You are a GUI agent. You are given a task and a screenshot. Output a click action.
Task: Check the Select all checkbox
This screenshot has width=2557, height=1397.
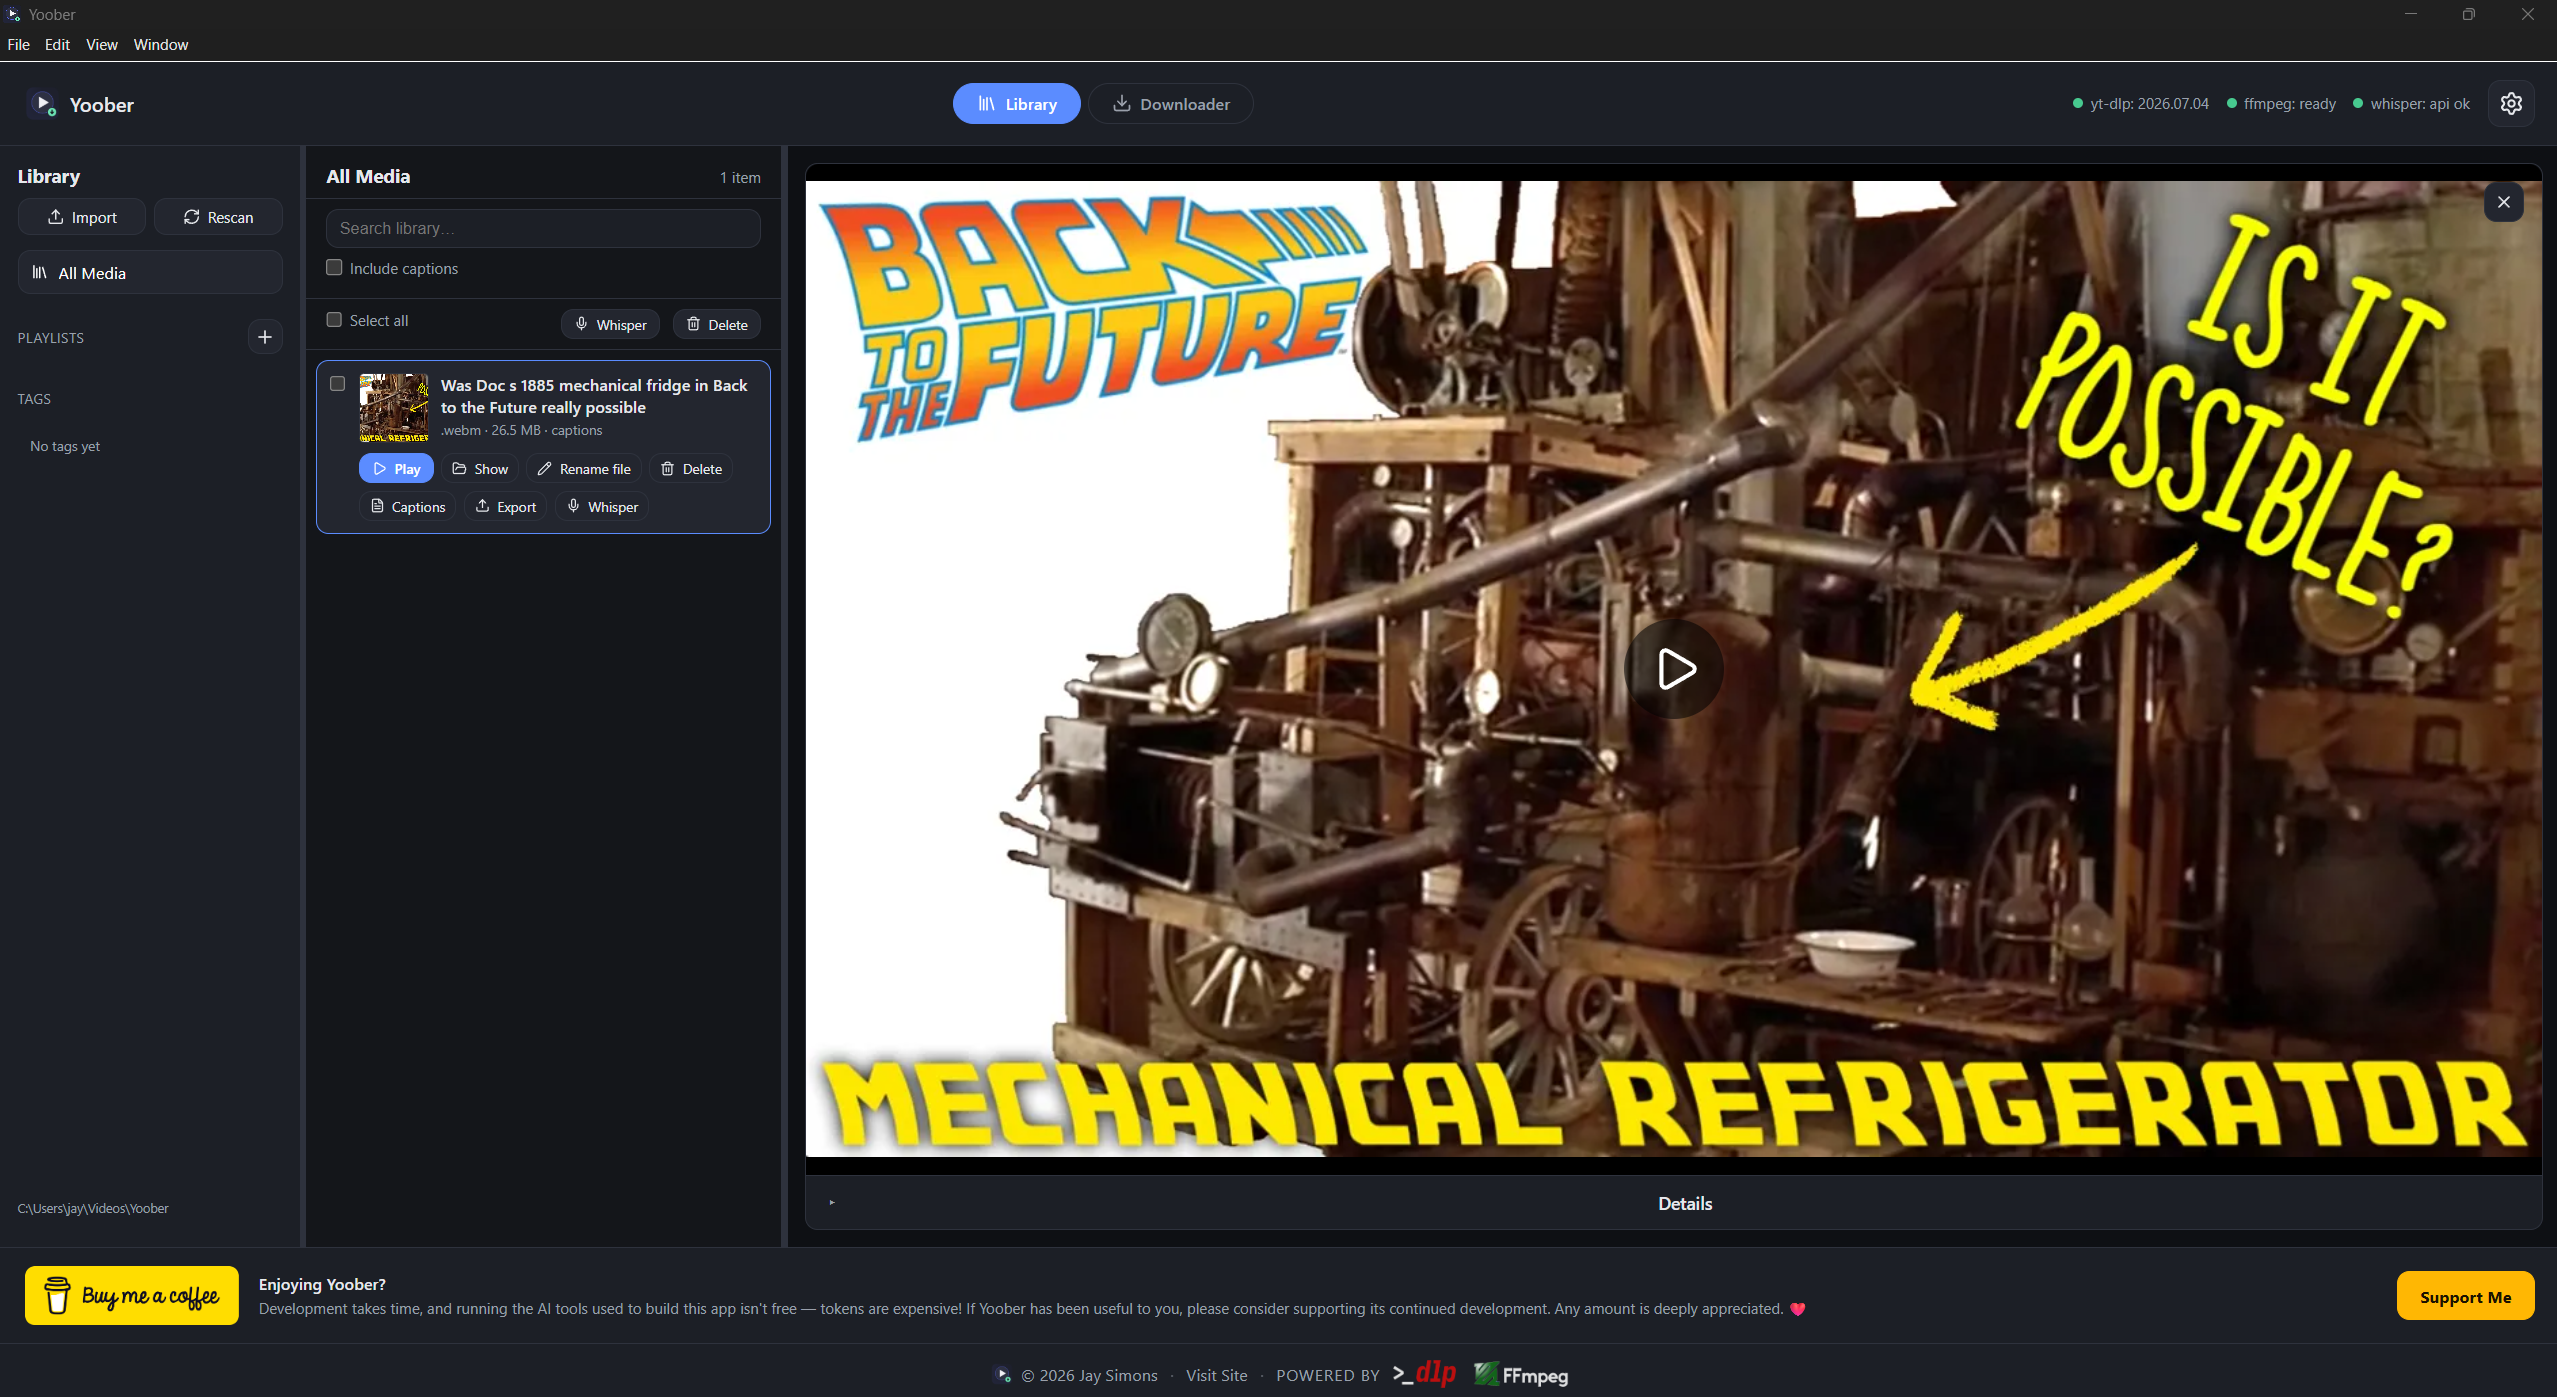click(x=334, y=319)
